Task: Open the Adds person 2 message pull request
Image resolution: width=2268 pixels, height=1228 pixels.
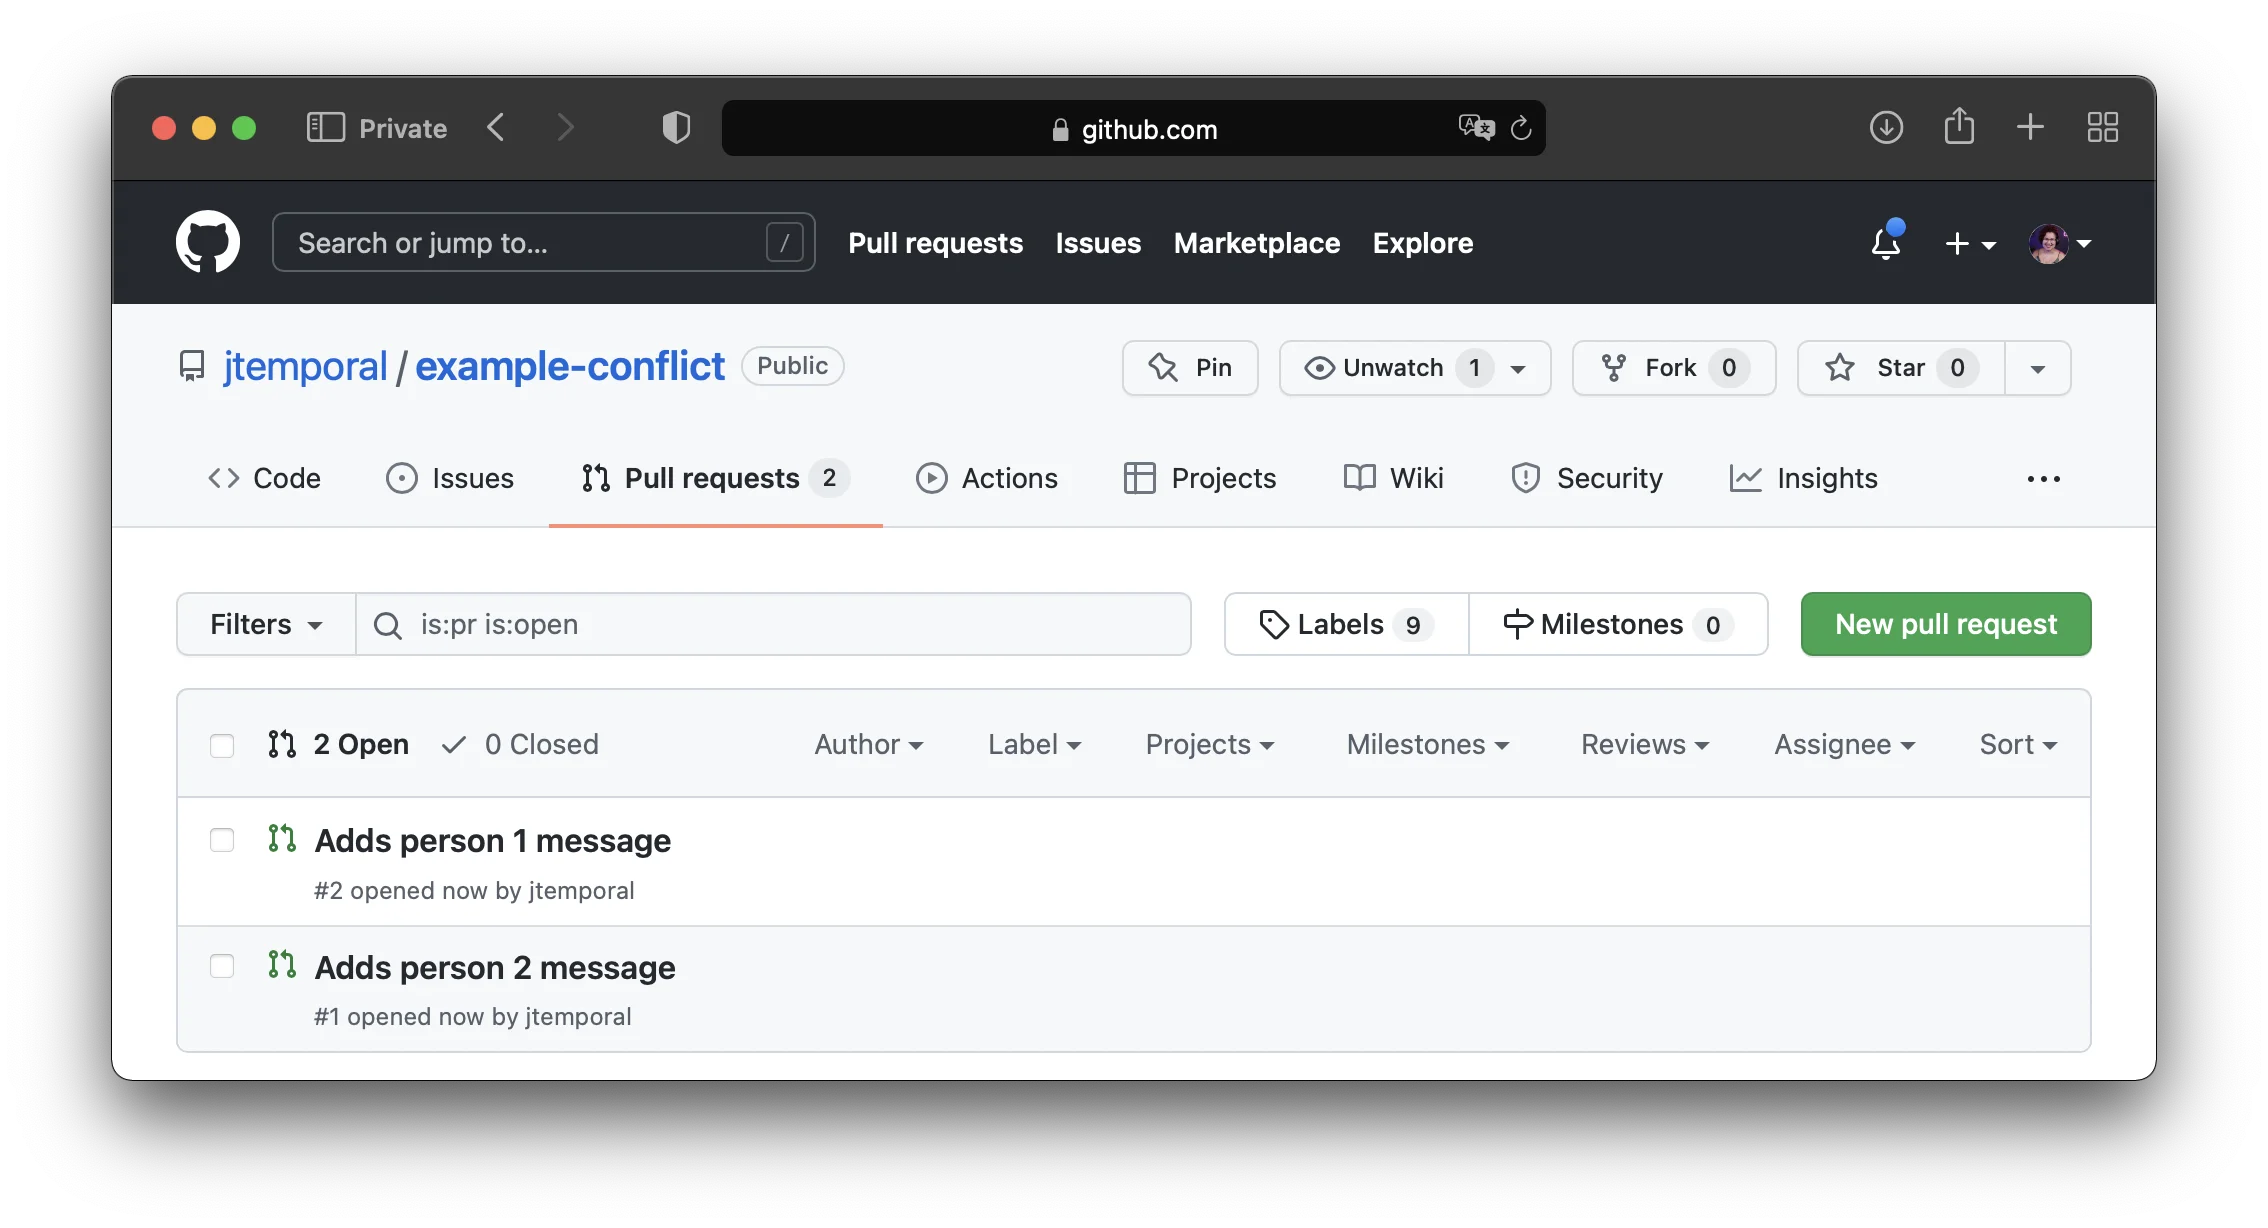Action: pyautogui.click(x=495, y=967)
